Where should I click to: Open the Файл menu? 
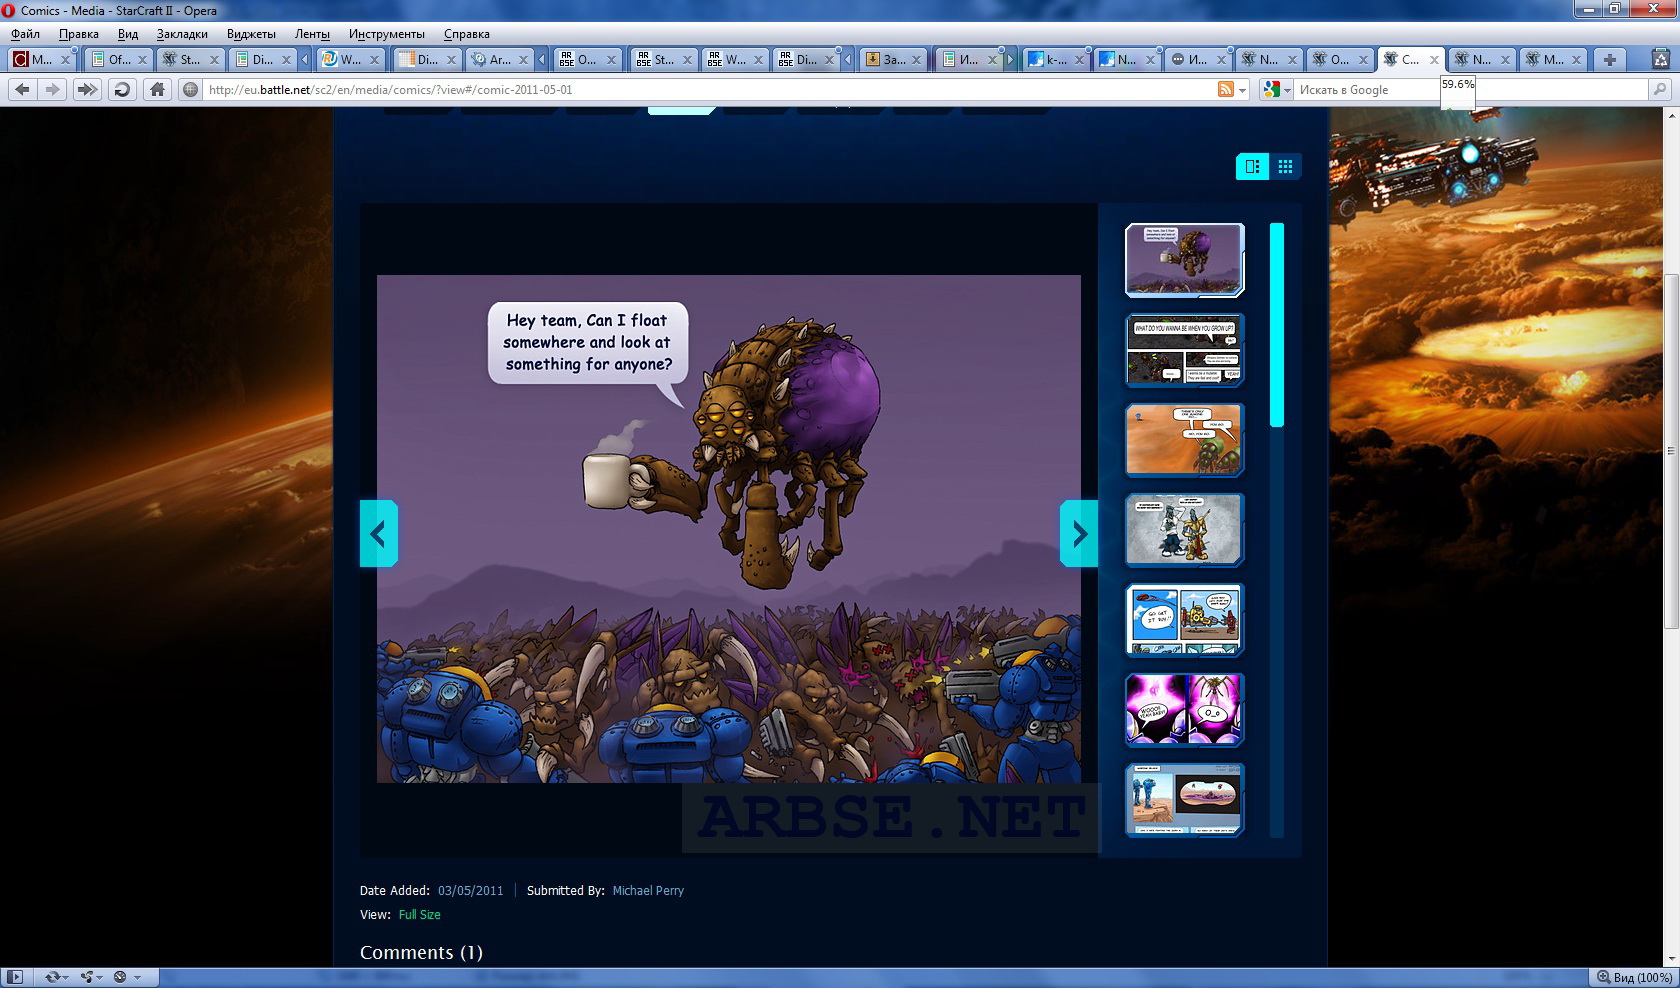[26, 33]
